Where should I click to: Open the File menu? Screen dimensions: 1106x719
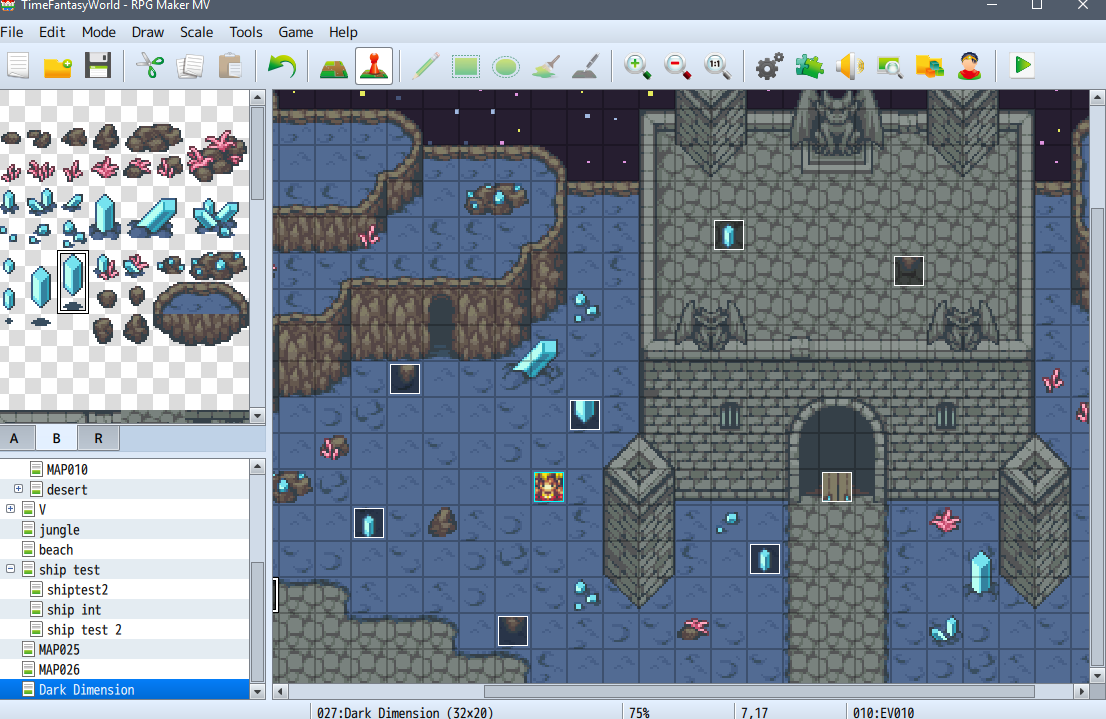[x=12, y=32]
